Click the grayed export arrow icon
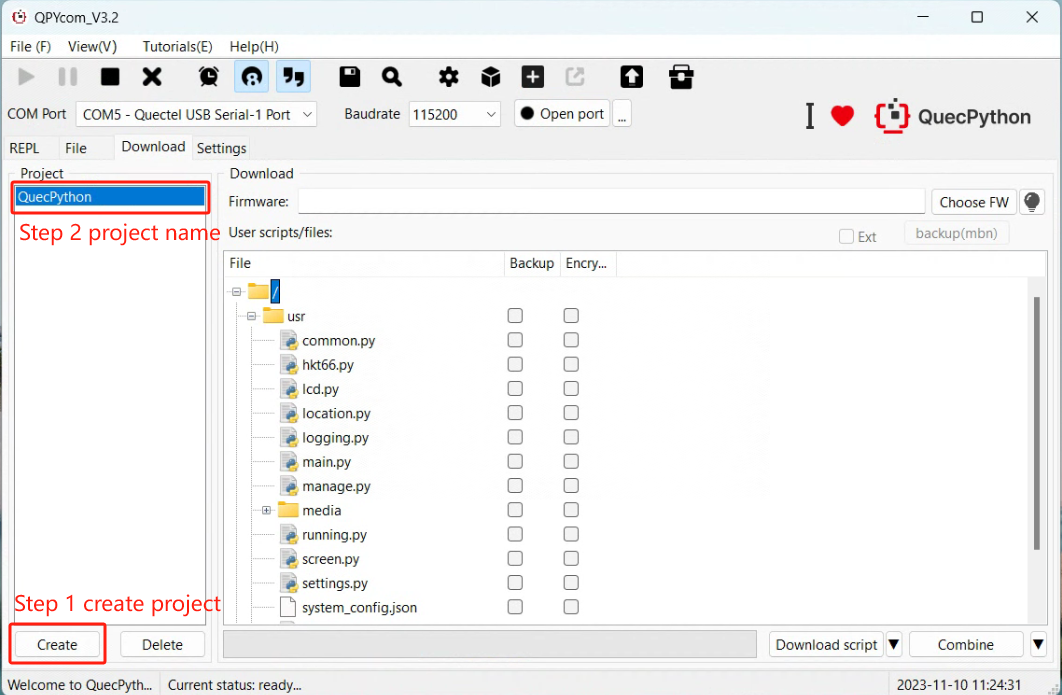1062x695 pixels. click(575, 77)
